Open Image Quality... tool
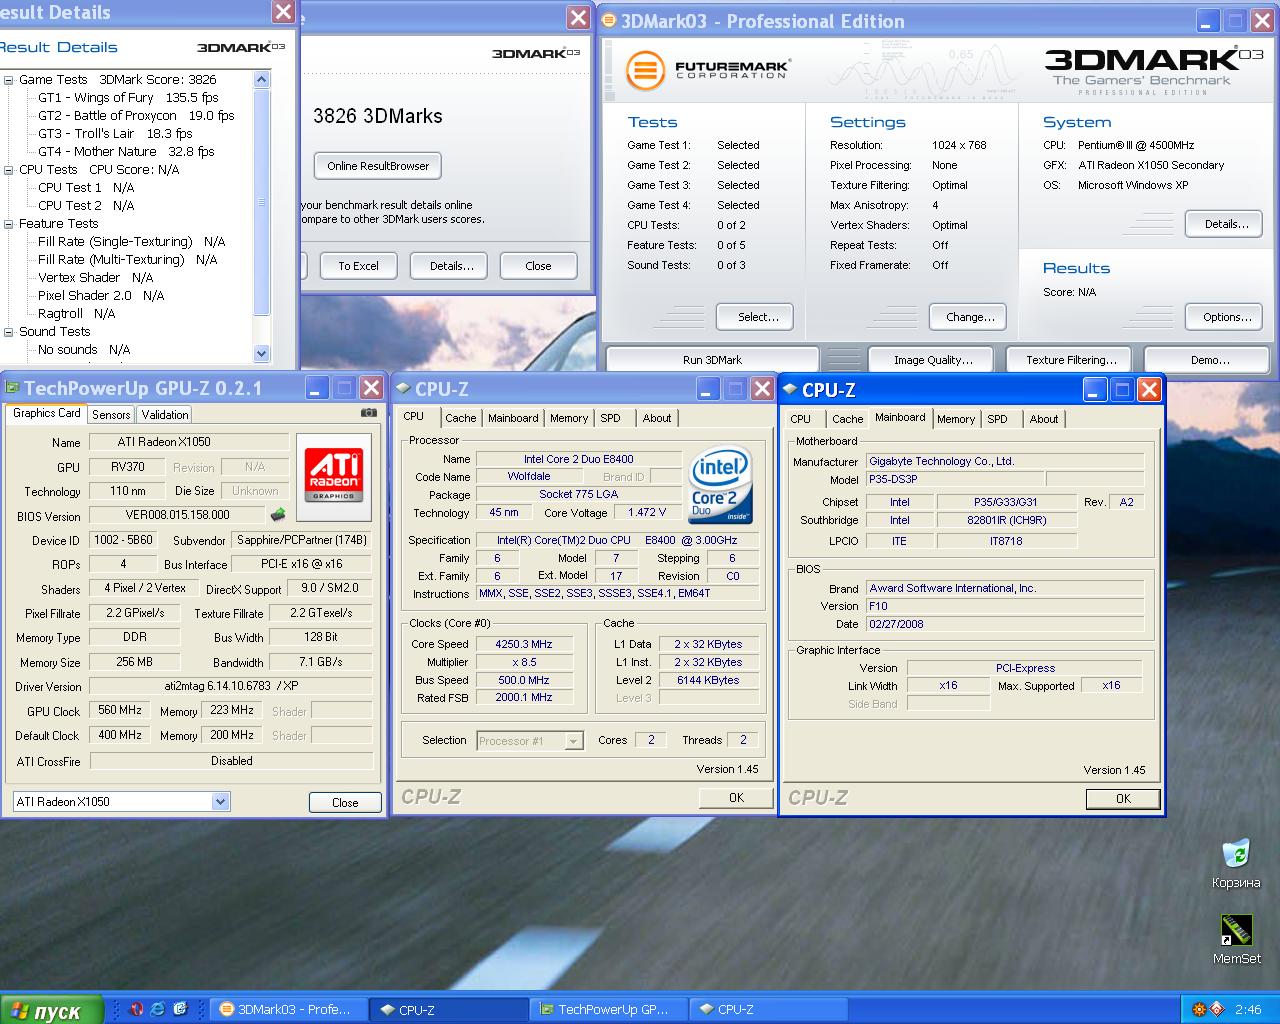The height and width of the screenshot is (1024, 1280). (932, 360)
